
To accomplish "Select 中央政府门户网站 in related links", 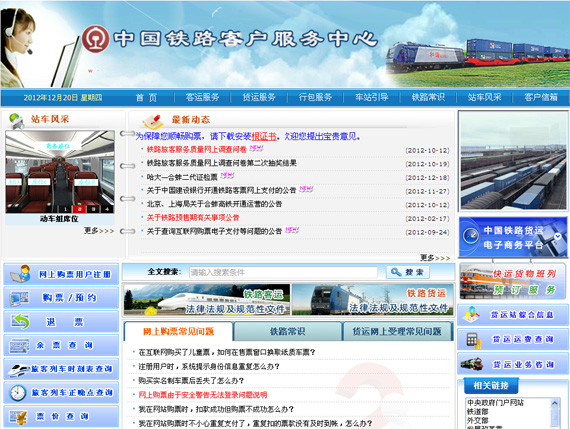I will [x=495, y=403].
